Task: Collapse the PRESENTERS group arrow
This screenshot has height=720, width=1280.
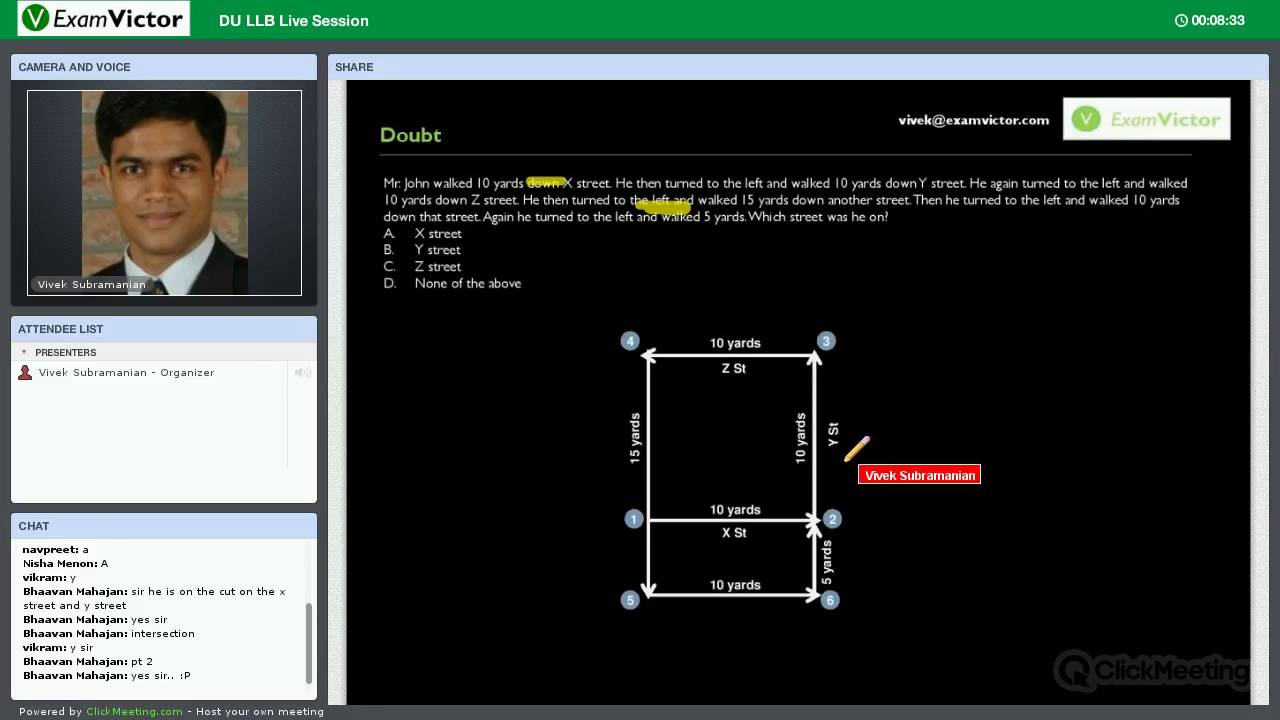Action: 24,352
